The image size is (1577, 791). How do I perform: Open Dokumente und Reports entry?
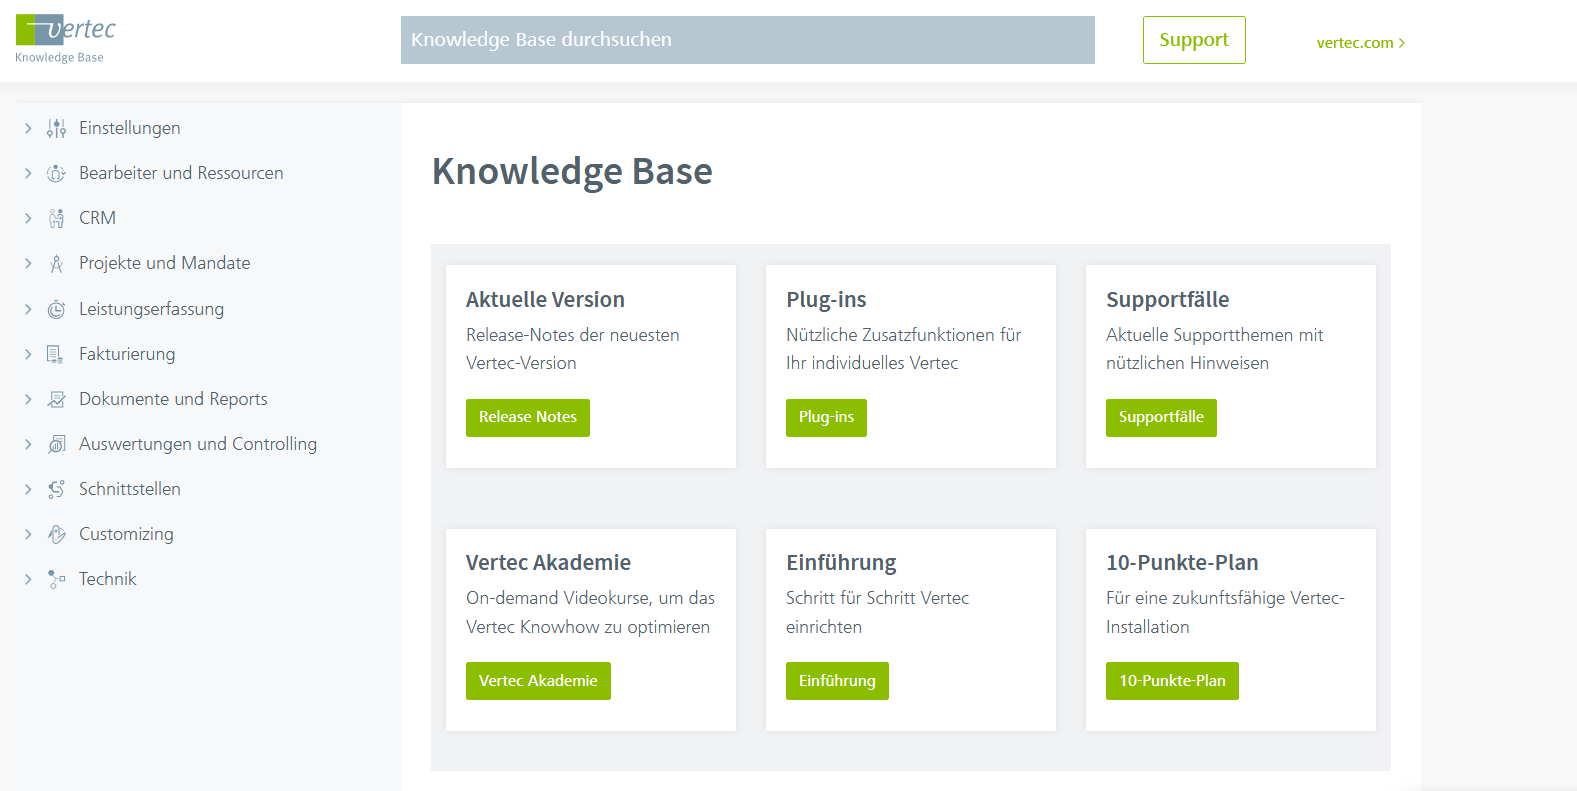click(x=173, y=399)
